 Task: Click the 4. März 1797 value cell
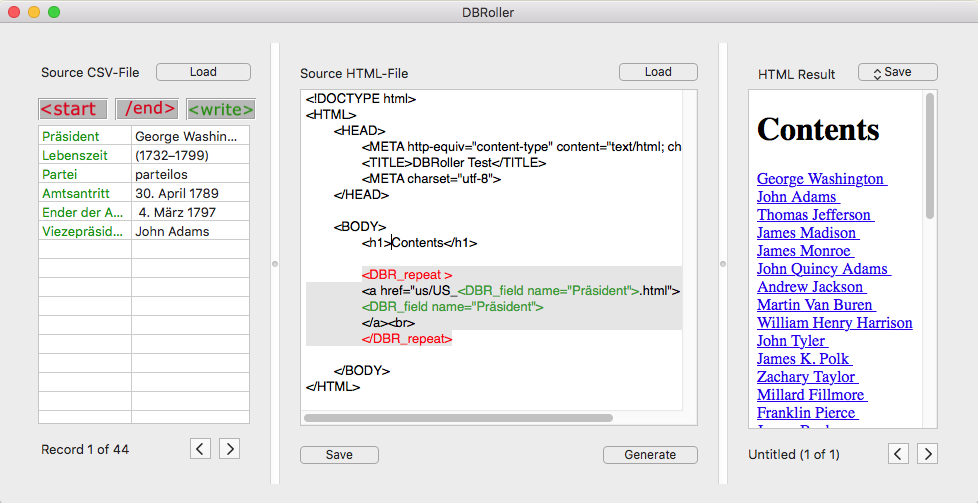[x=190, y=212]
